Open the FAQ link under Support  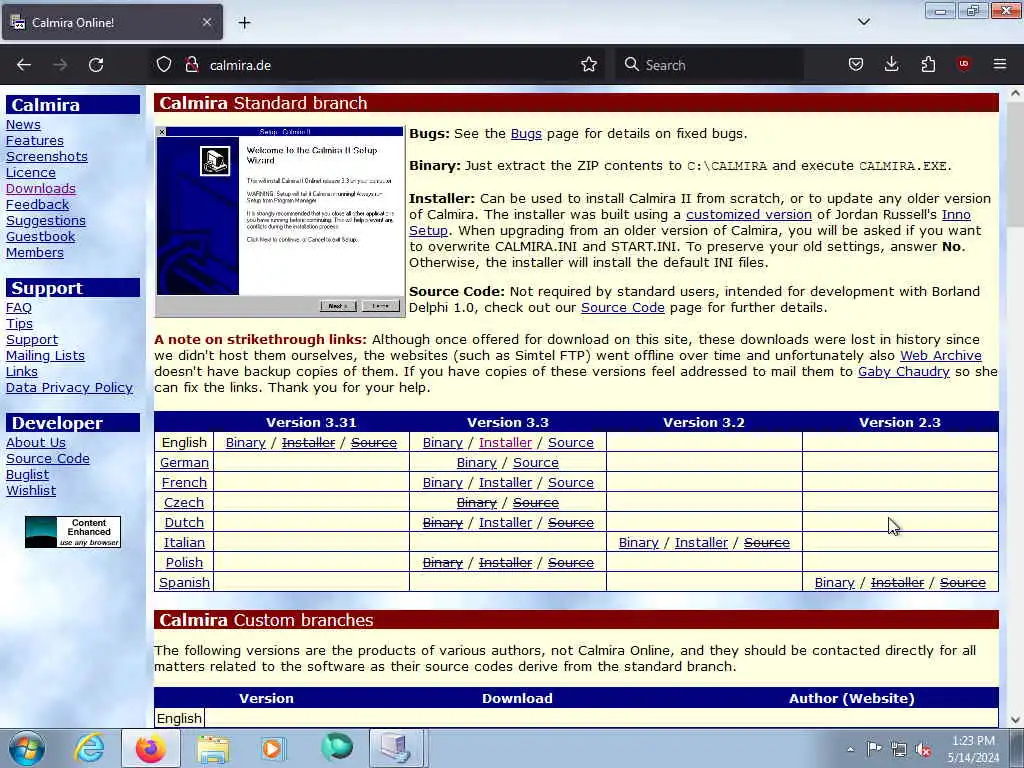[19, 308]
